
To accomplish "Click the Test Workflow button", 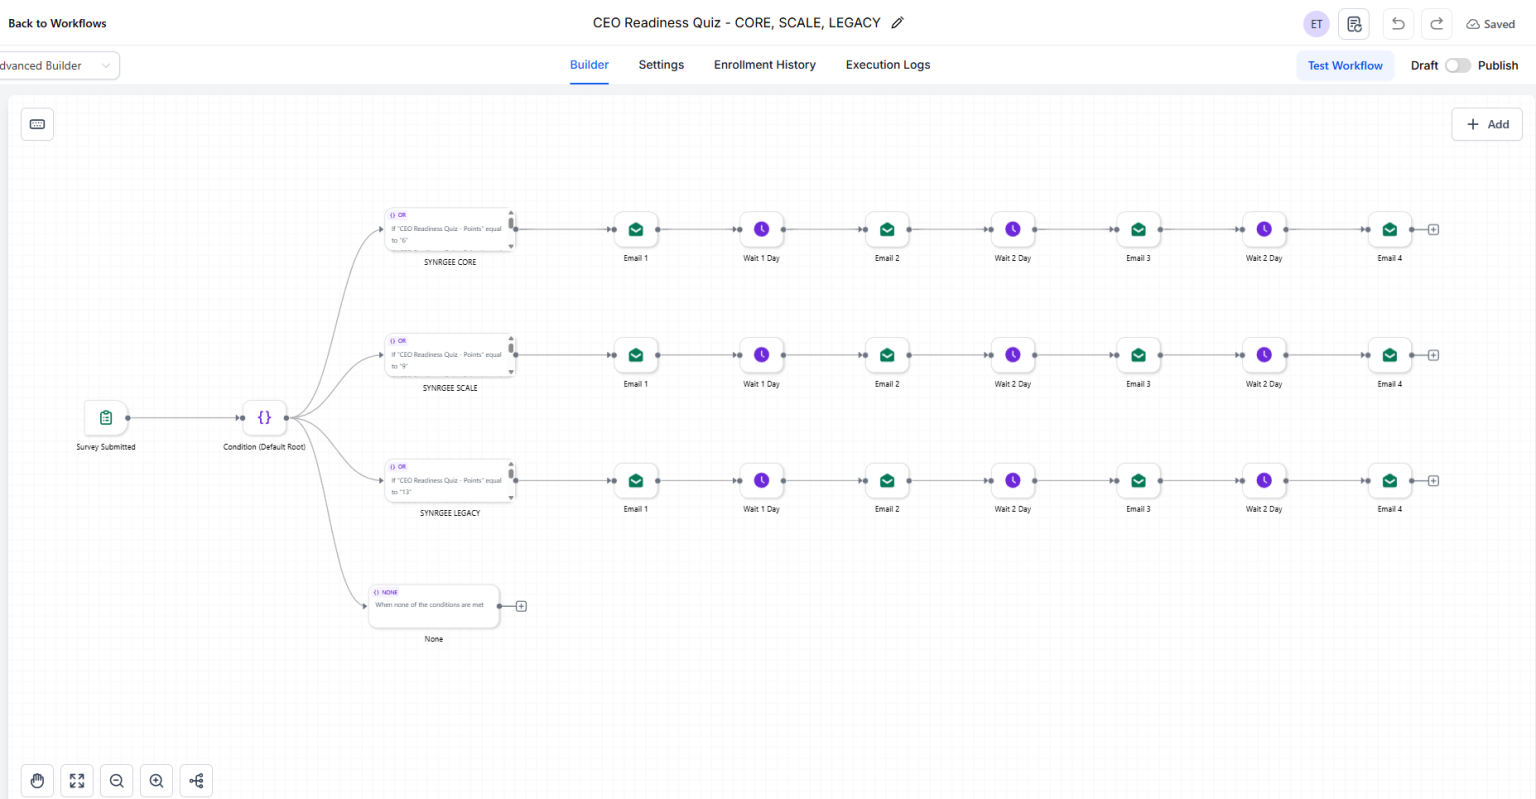I will [1345, 66].
